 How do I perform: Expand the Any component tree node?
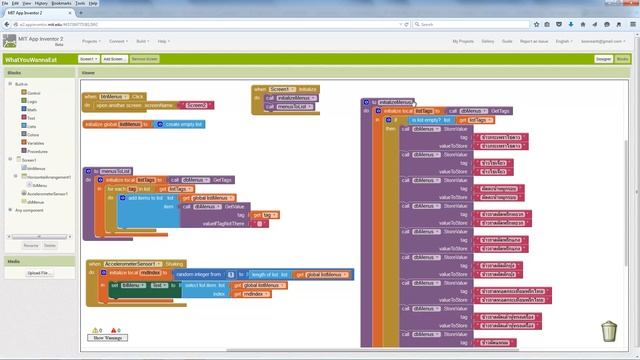tap(10, 210)
